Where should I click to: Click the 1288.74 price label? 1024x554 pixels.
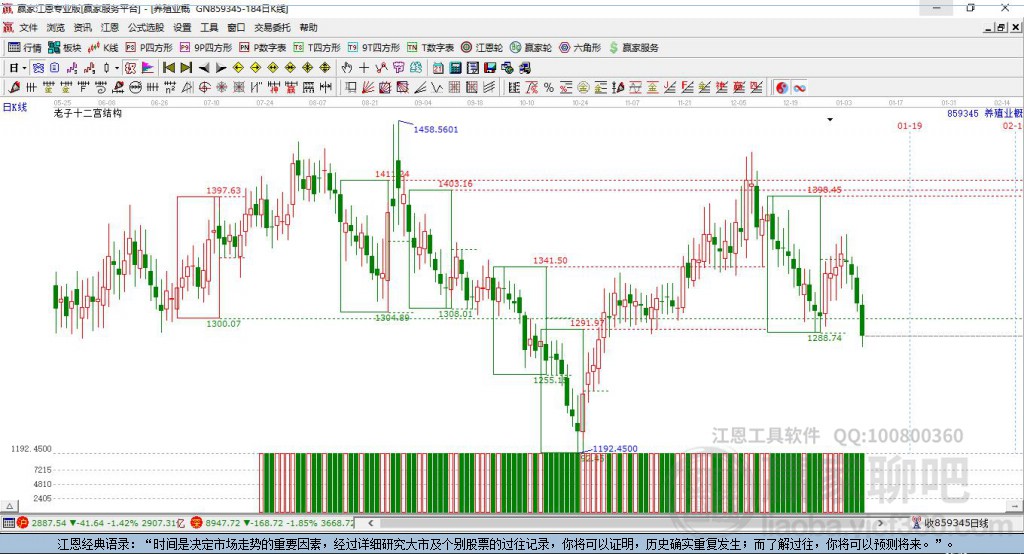click(x=824, y=338)
